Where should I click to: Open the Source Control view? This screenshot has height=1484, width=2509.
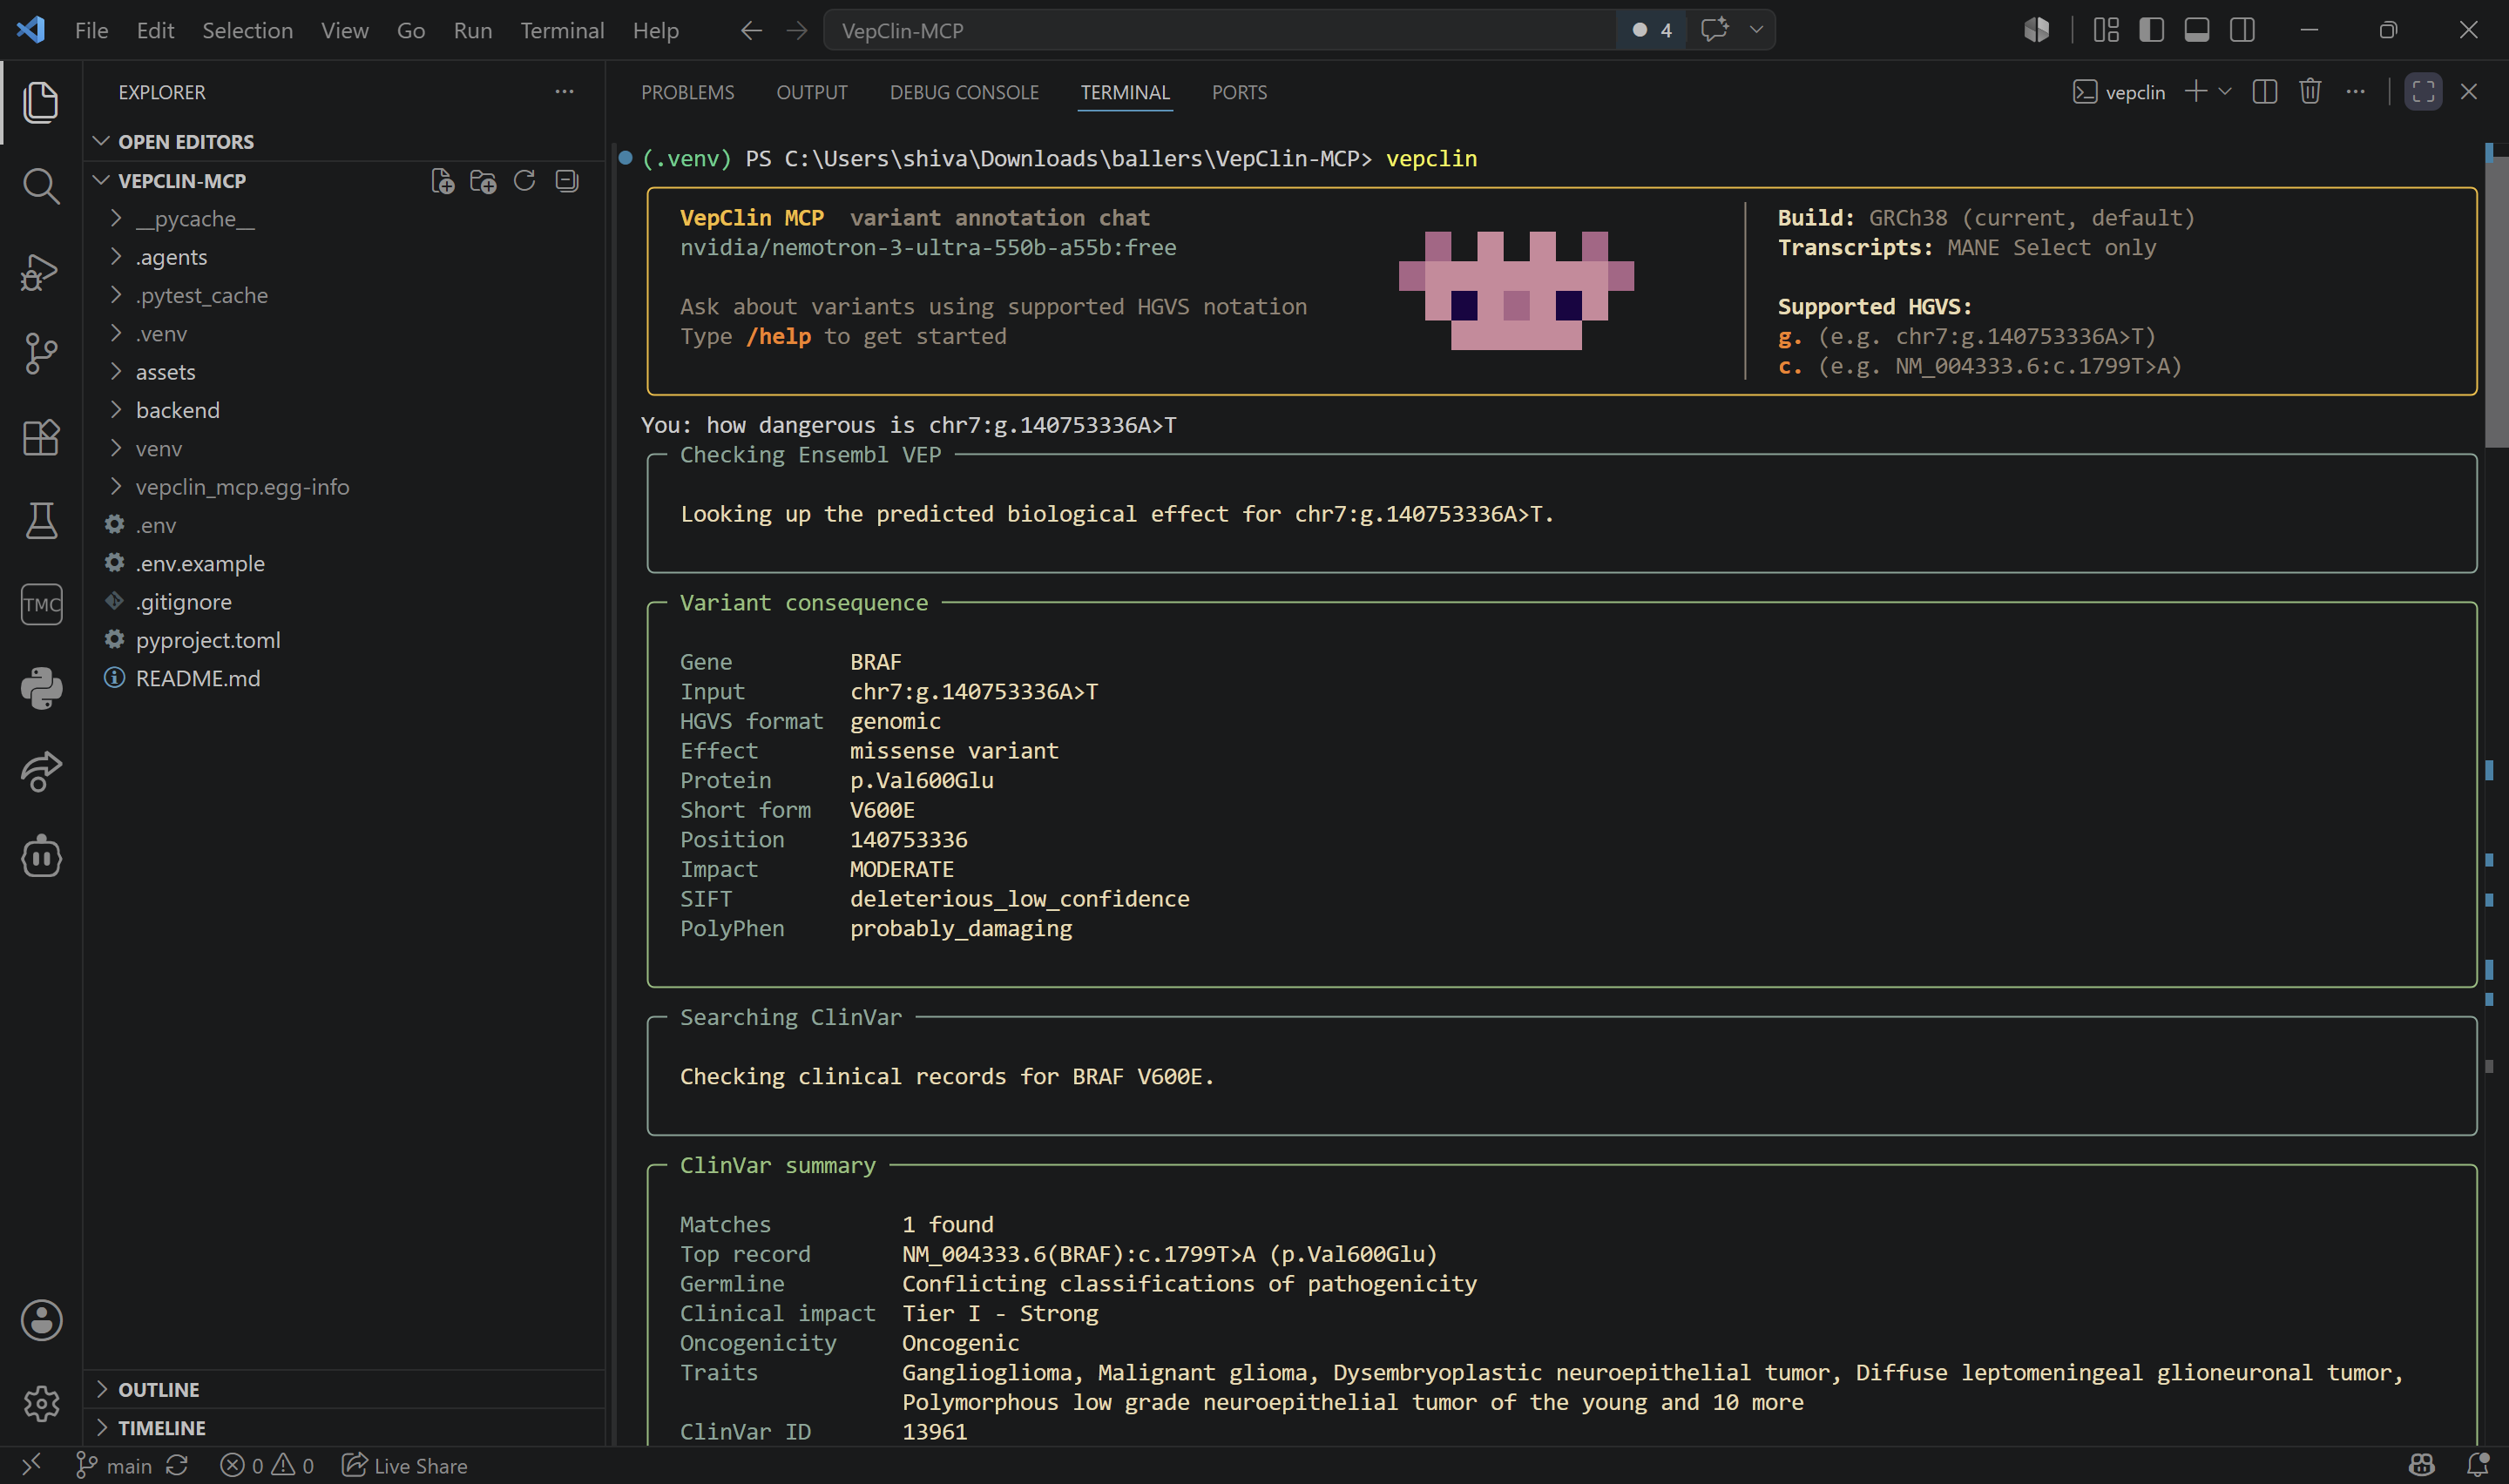coord(41,354)
